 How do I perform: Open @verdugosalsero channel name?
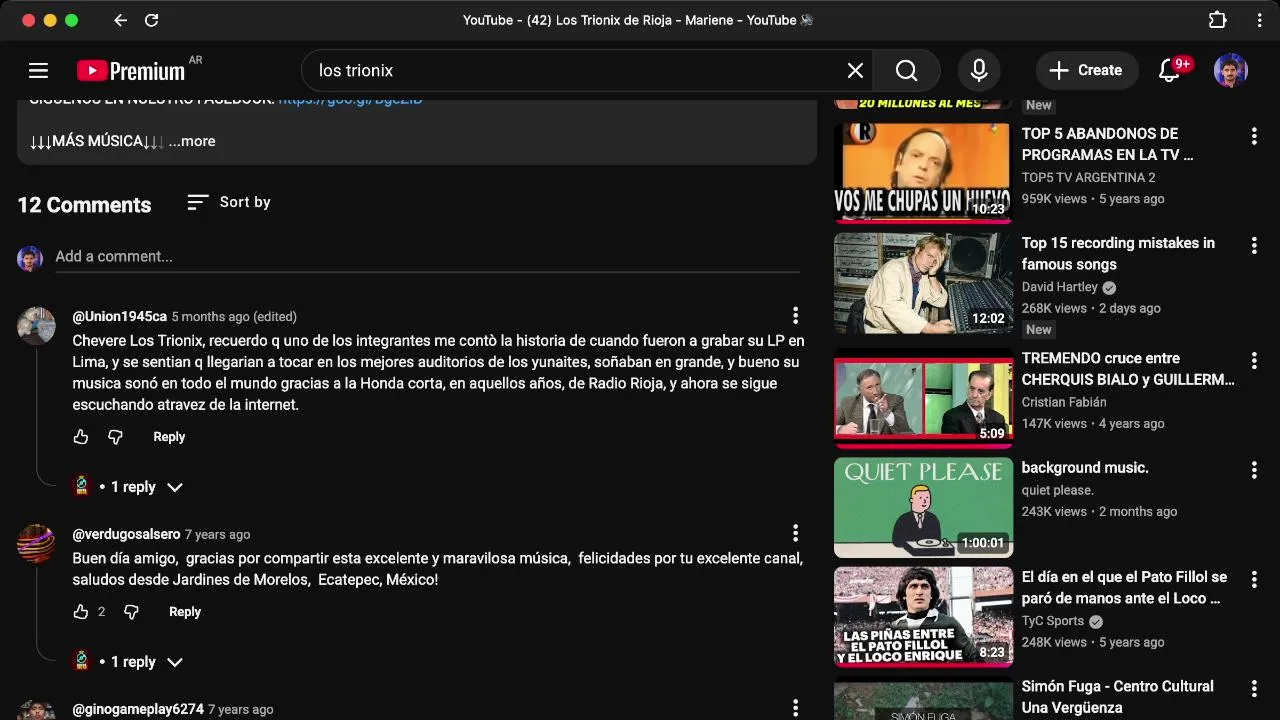pos(126,534)
